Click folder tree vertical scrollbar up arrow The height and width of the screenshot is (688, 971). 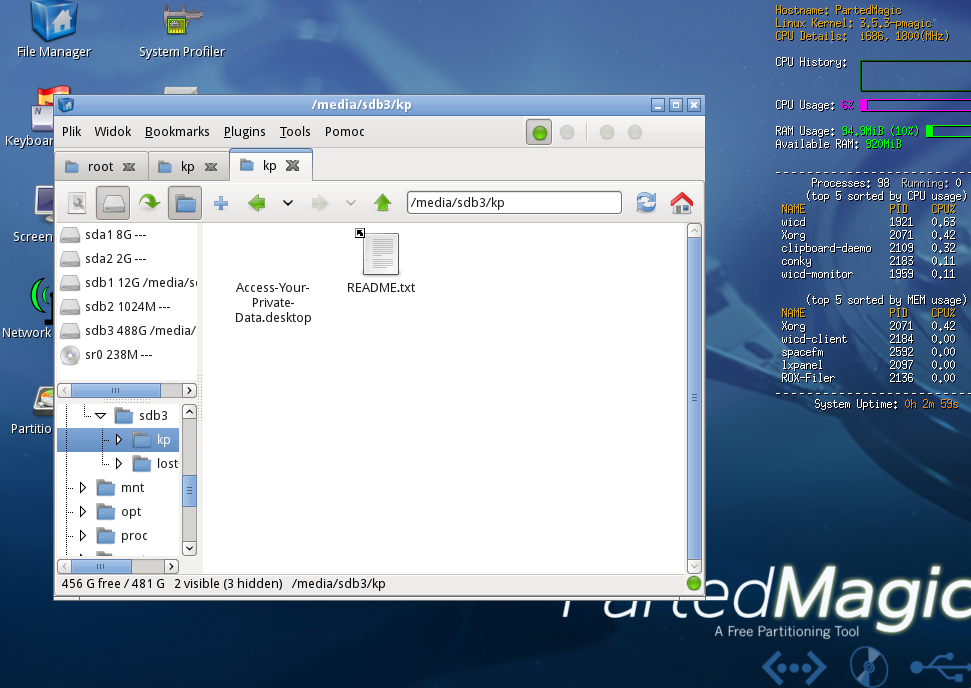tap(189, 412)
